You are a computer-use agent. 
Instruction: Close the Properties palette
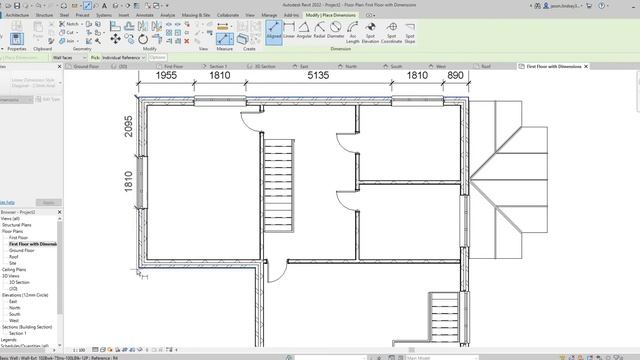coord(60,67)
